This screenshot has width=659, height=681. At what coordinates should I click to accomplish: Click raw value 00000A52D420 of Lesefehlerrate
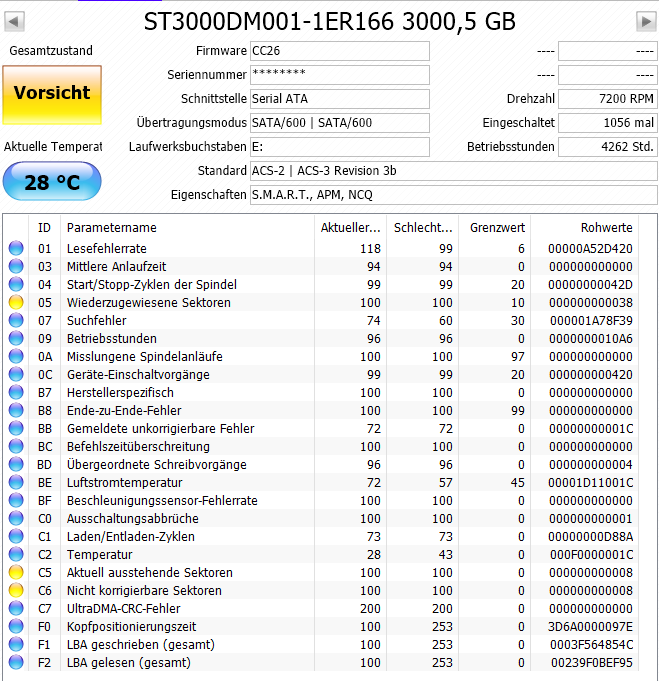[x=590, y=248]
